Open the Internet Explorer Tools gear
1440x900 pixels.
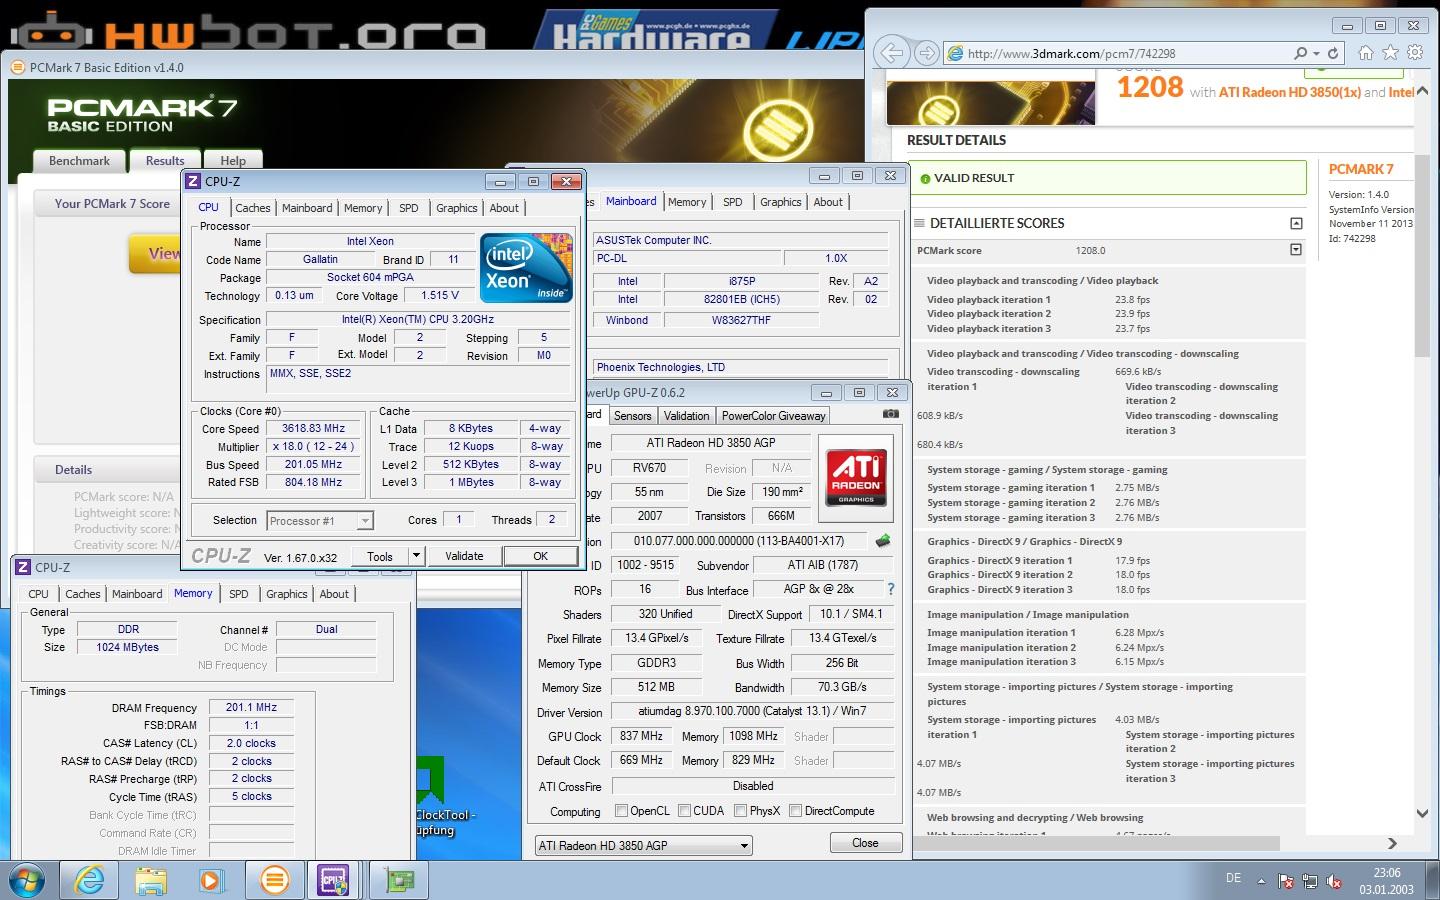pyautogui.click(x=1415, y=53)
